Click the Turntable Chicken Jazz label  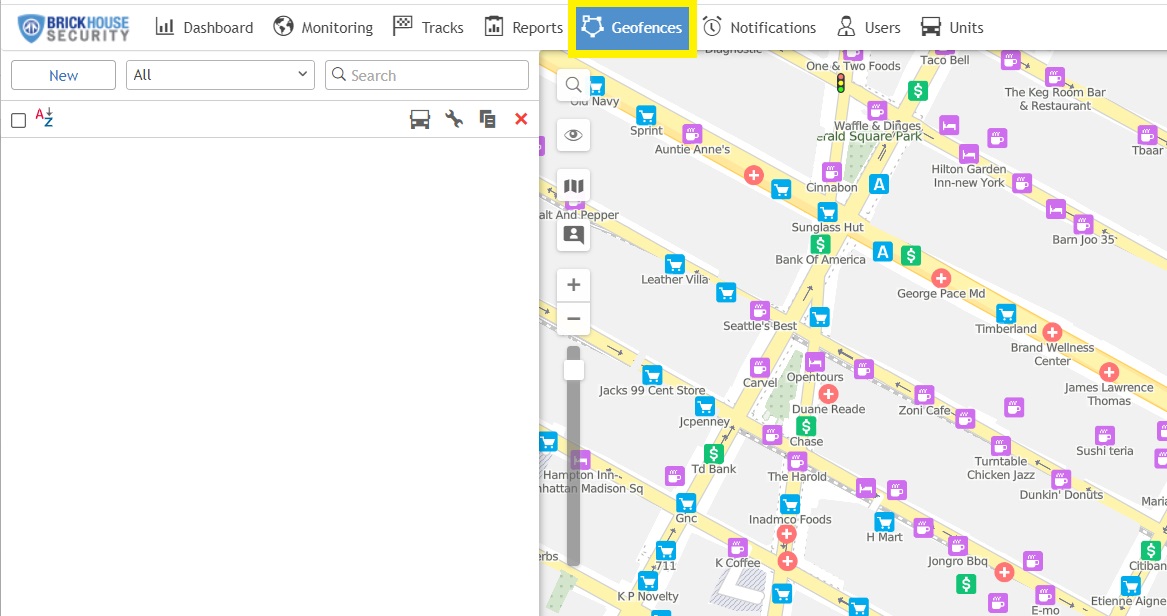(1001, 468)
